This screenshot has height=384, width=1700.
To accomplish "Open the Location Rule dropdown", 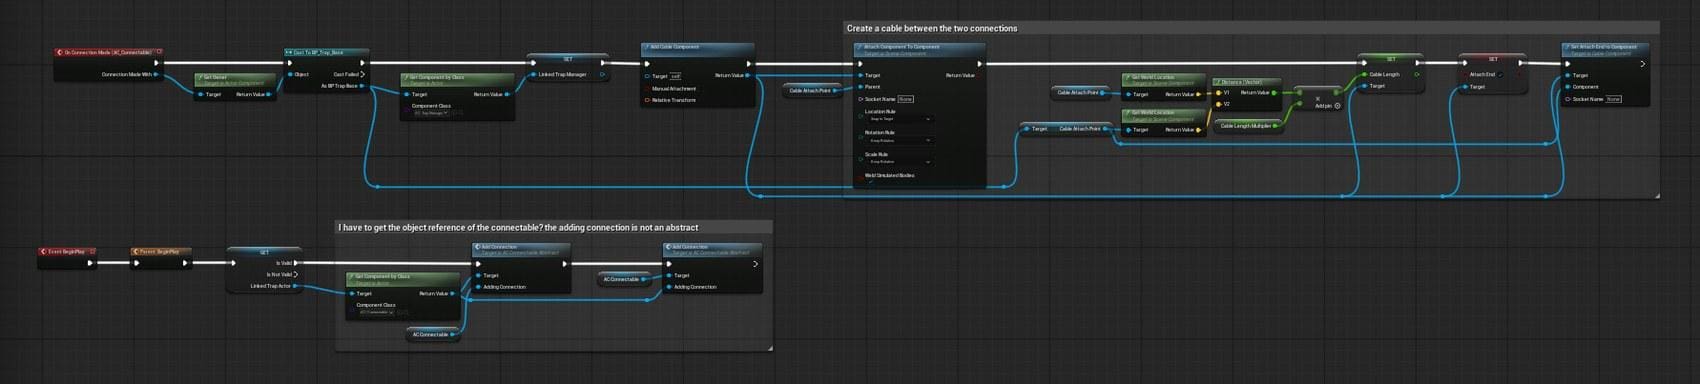I will click(x=900, y=119).
